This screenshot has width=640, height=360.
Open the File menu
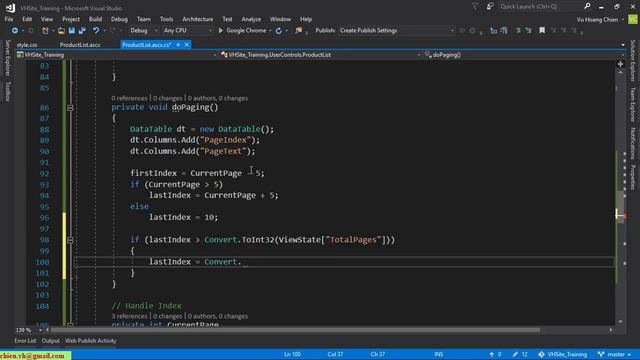[9, 19]
